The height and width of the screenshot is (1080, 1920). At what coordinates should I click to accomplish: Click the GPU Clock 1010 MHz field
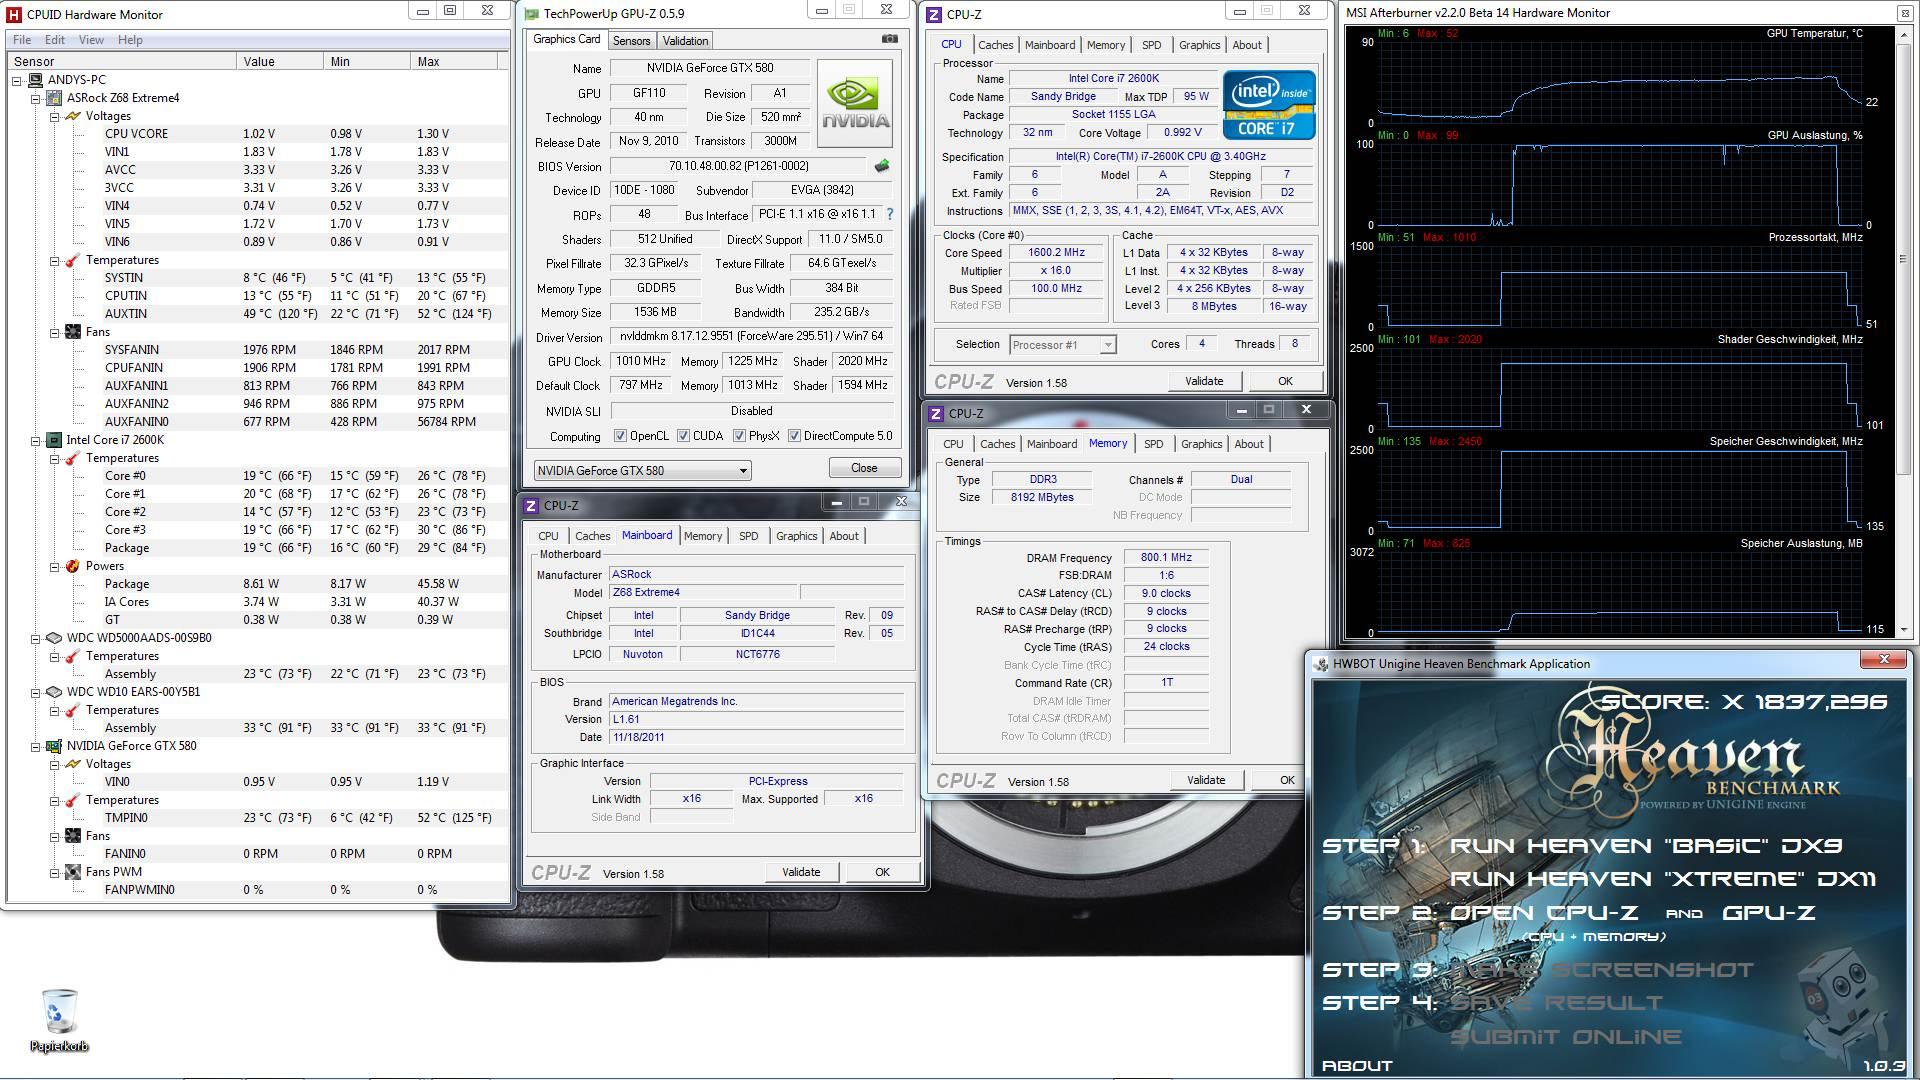click(641, 362)
